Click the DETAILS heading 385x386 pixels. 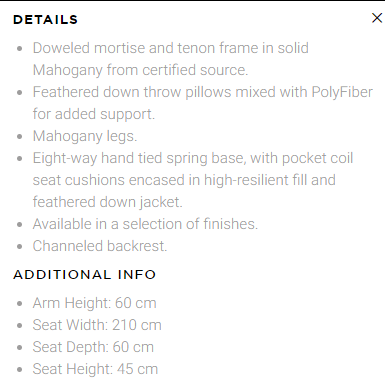coord(45,20)
